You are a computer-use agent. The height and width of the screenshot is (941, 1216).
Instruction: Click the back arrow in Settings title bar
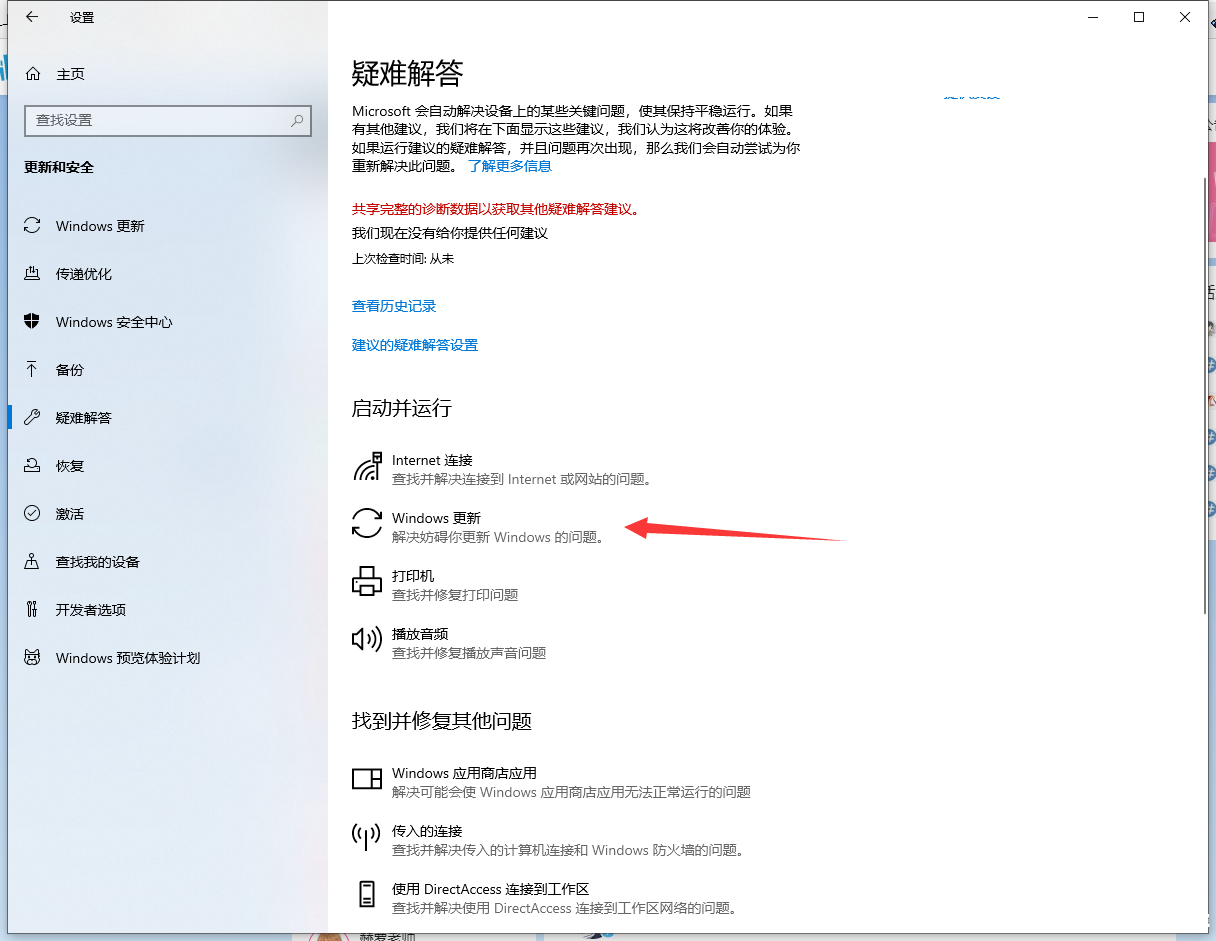(x=32, y=17)
